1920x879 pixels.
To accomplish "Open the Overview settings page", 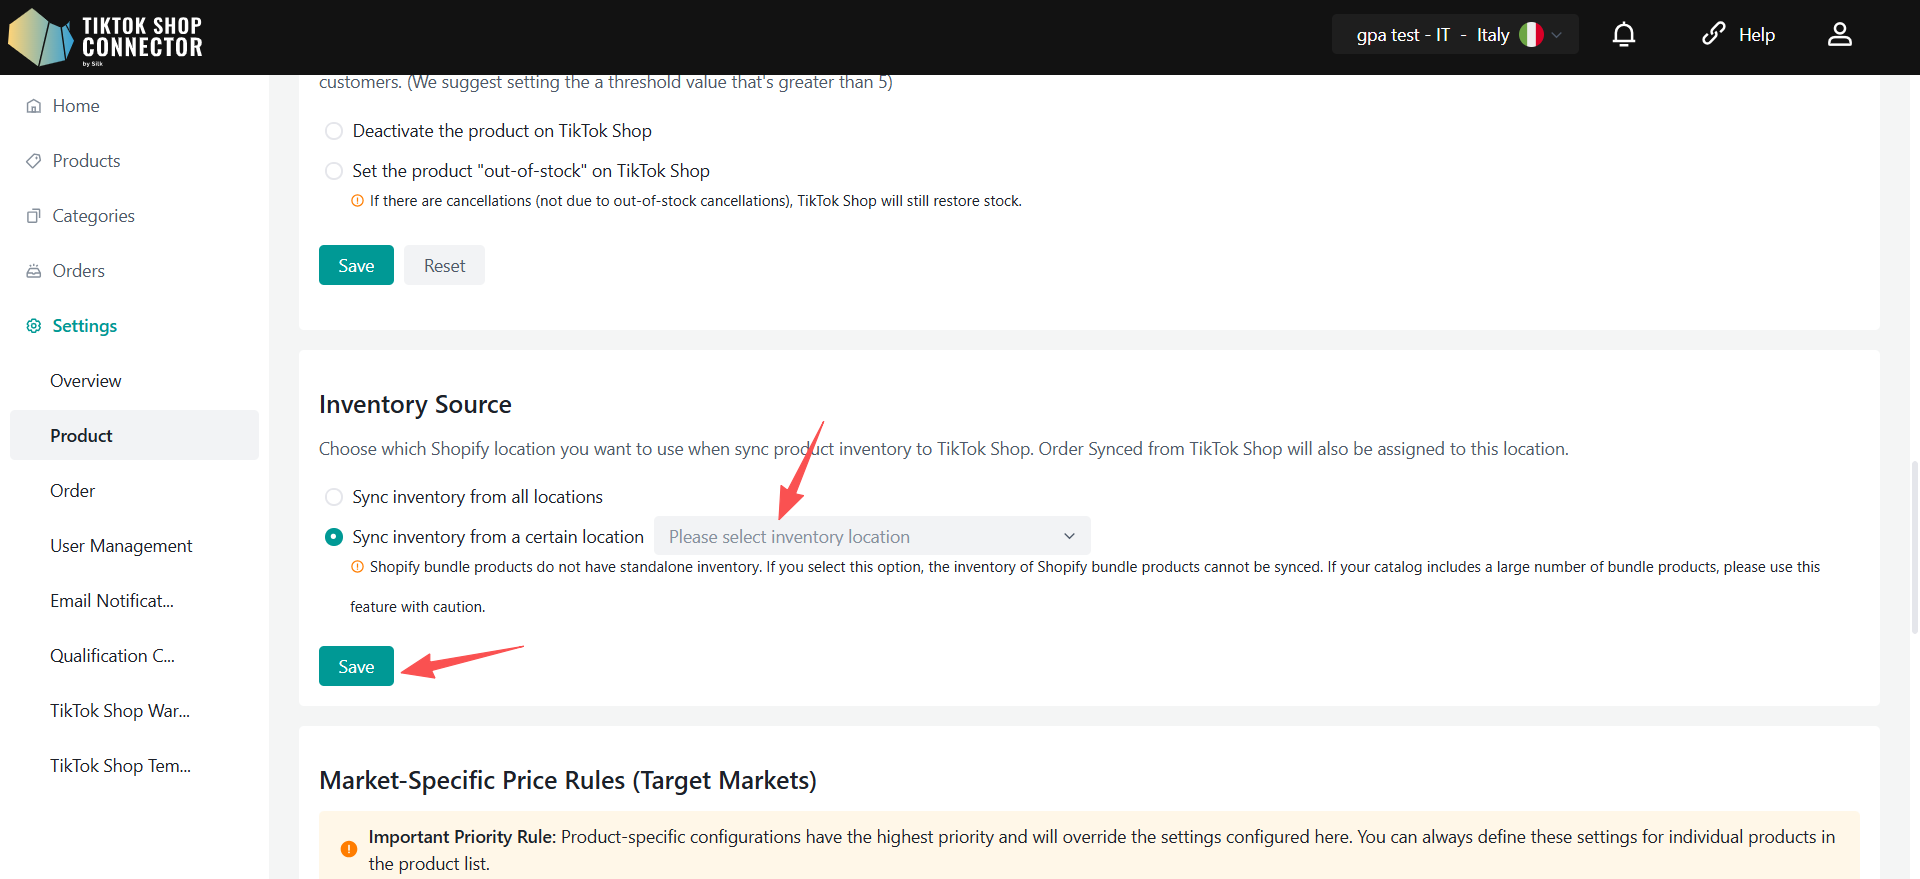I will (x=86, y=381).
